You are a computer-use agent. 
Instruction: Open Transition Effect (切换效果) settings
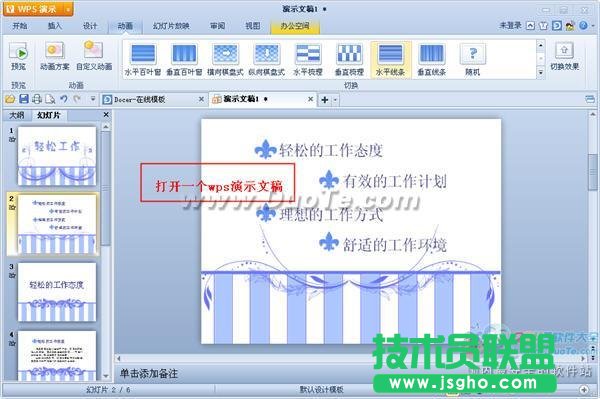[x=564, y=56]
